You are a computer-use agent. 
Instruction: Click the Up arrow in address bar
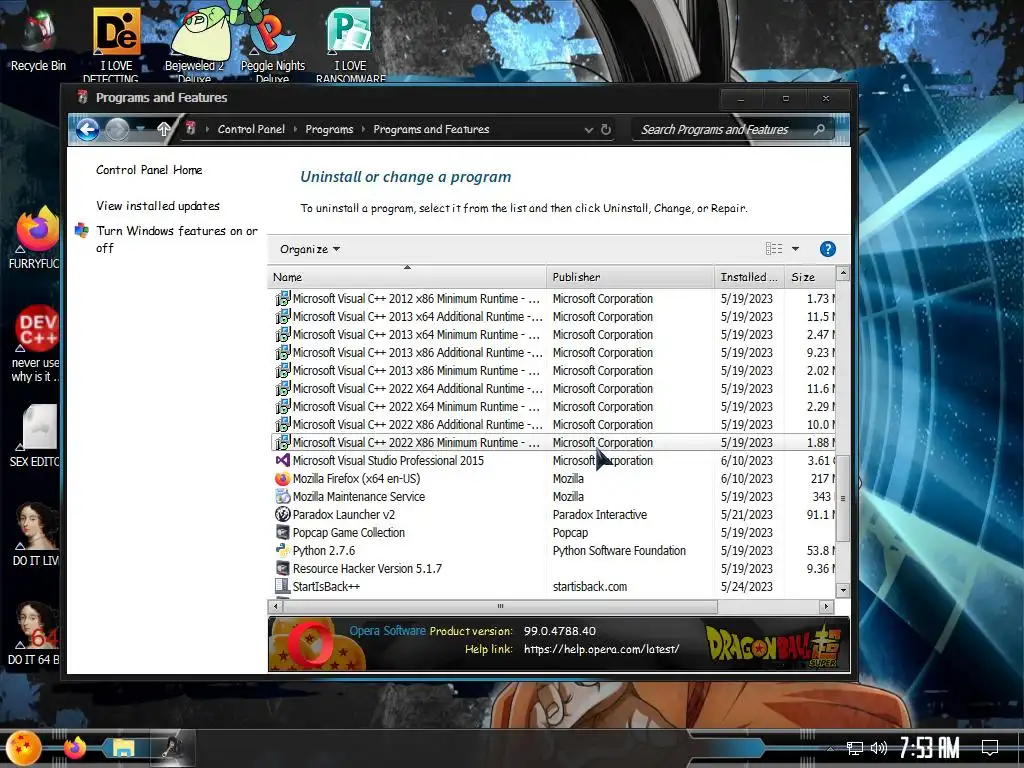[164, 129]
